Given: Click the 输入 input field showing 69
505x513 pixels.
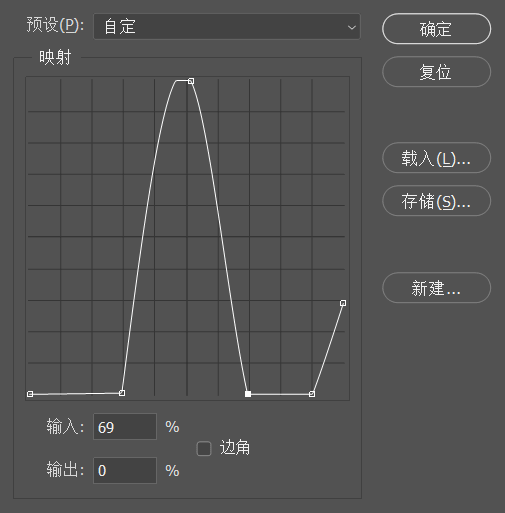Looking at the screenshot, I should (x=125, y=427).
